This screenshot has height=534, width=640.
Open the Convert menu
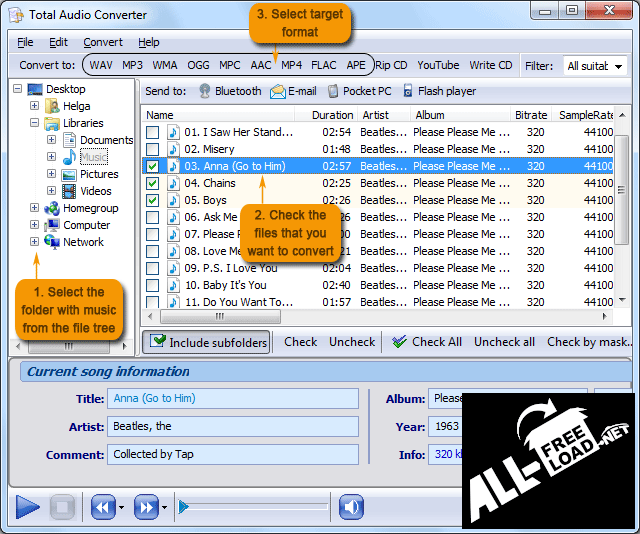103,42
